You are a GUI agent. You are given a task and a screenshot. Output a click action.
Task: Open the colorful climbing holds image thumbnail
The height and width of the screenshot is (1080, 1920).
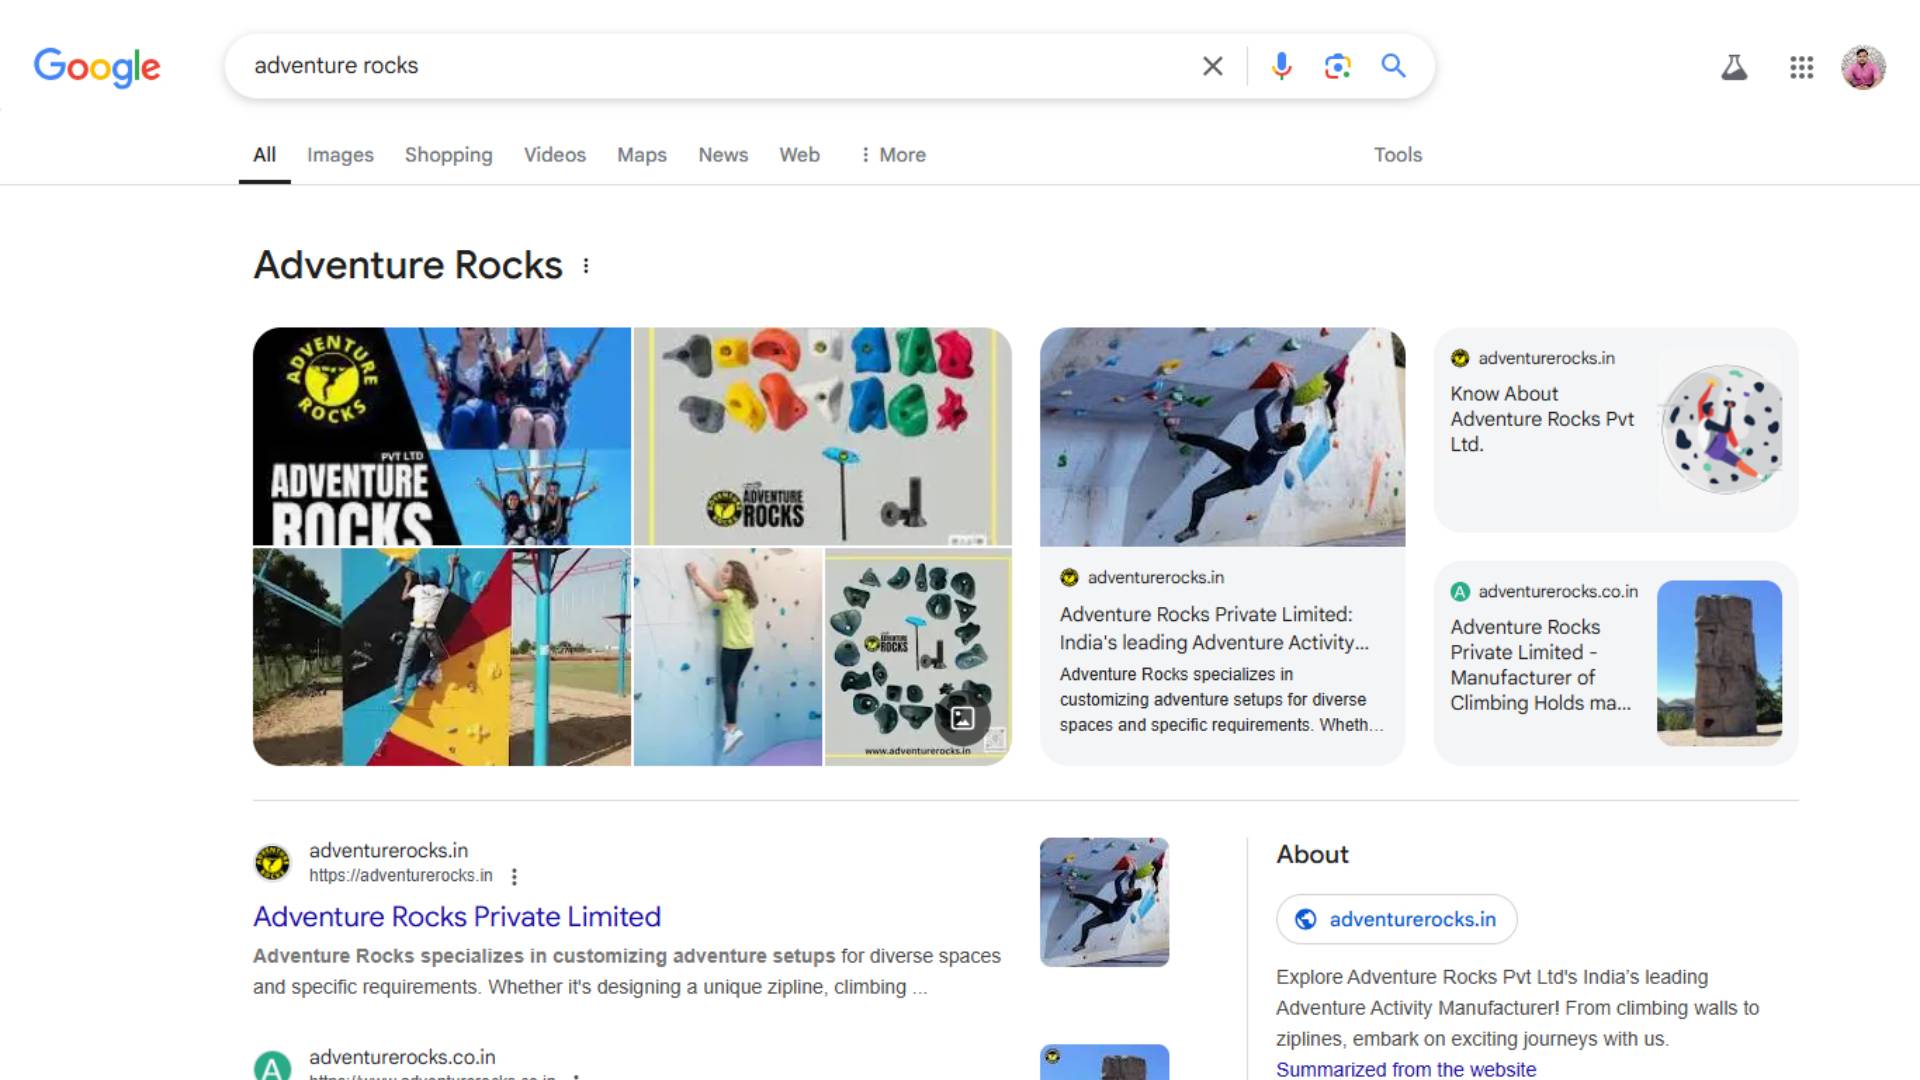point(822,436)
